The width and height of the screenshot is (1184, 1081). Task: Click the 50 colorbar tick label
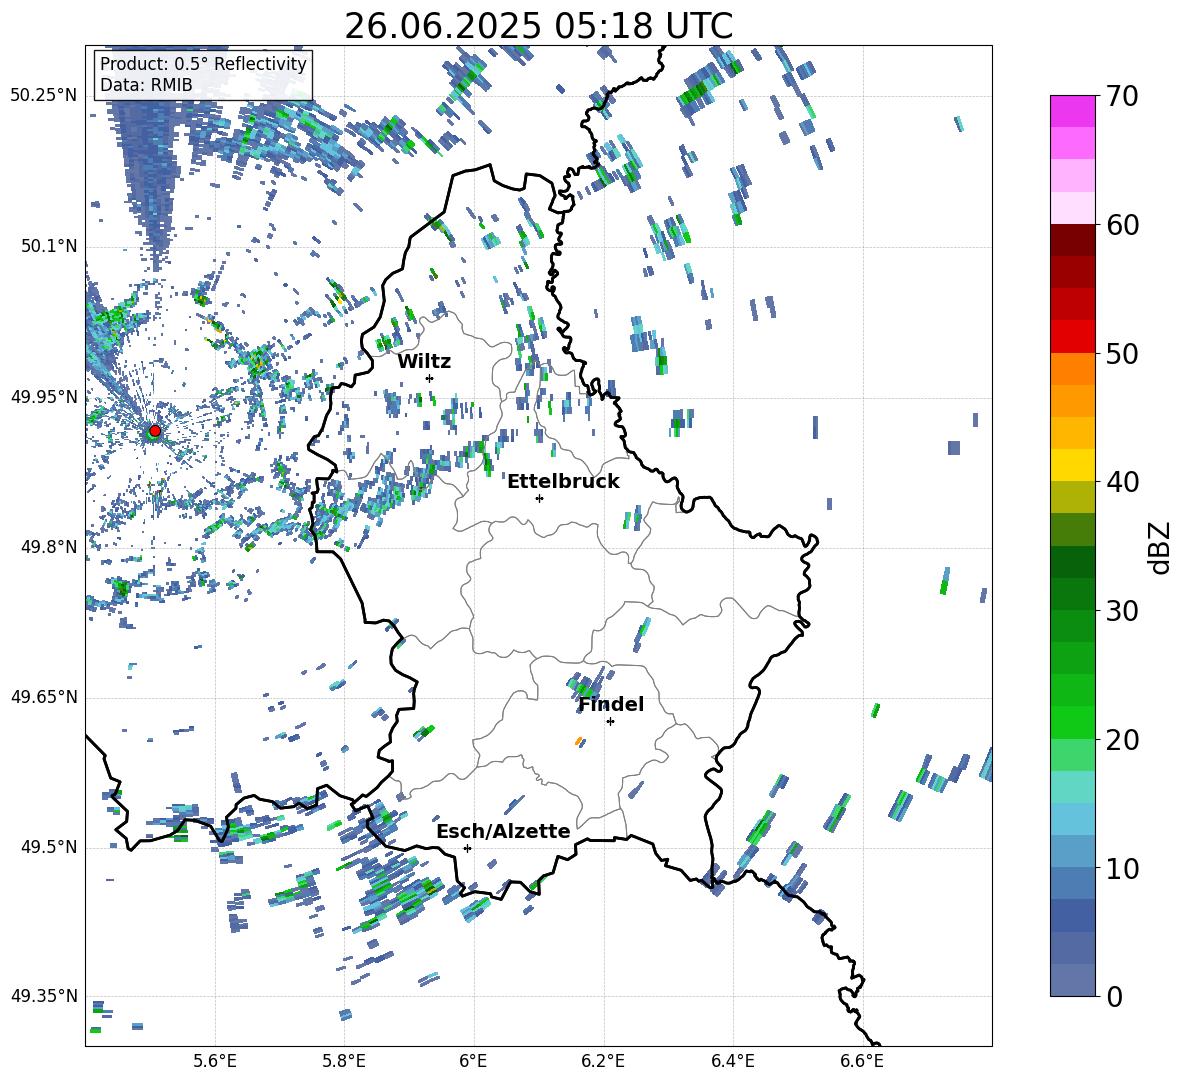coord(1123,353)
